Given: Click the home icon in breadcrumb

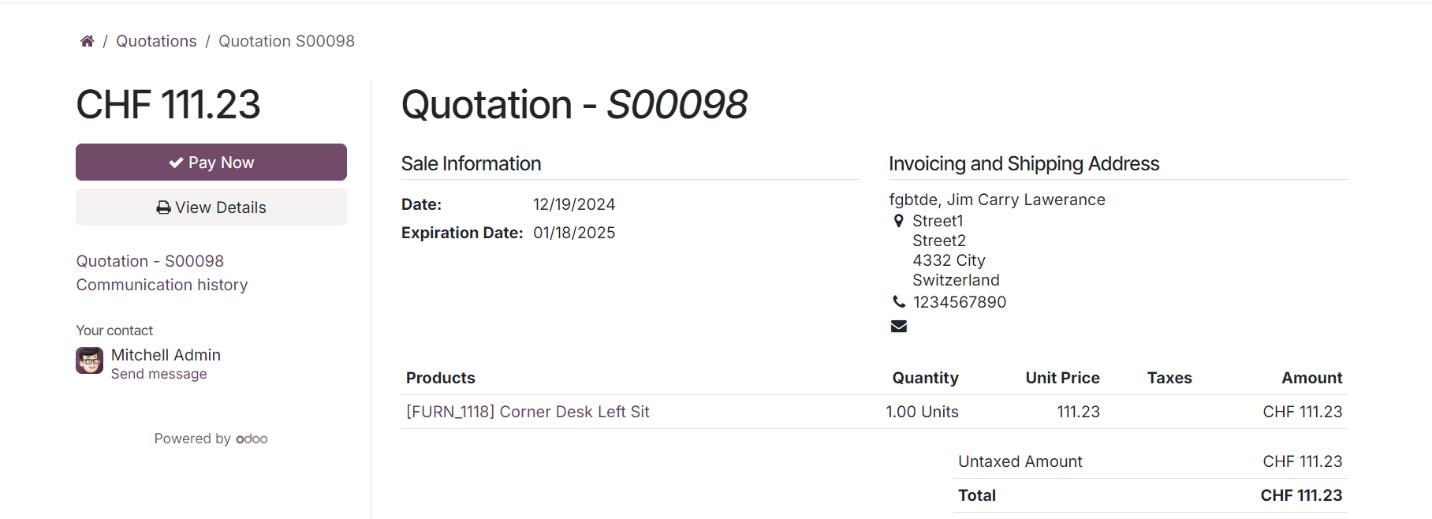Looking at the screenshot, I should click(x=87, y=41).
